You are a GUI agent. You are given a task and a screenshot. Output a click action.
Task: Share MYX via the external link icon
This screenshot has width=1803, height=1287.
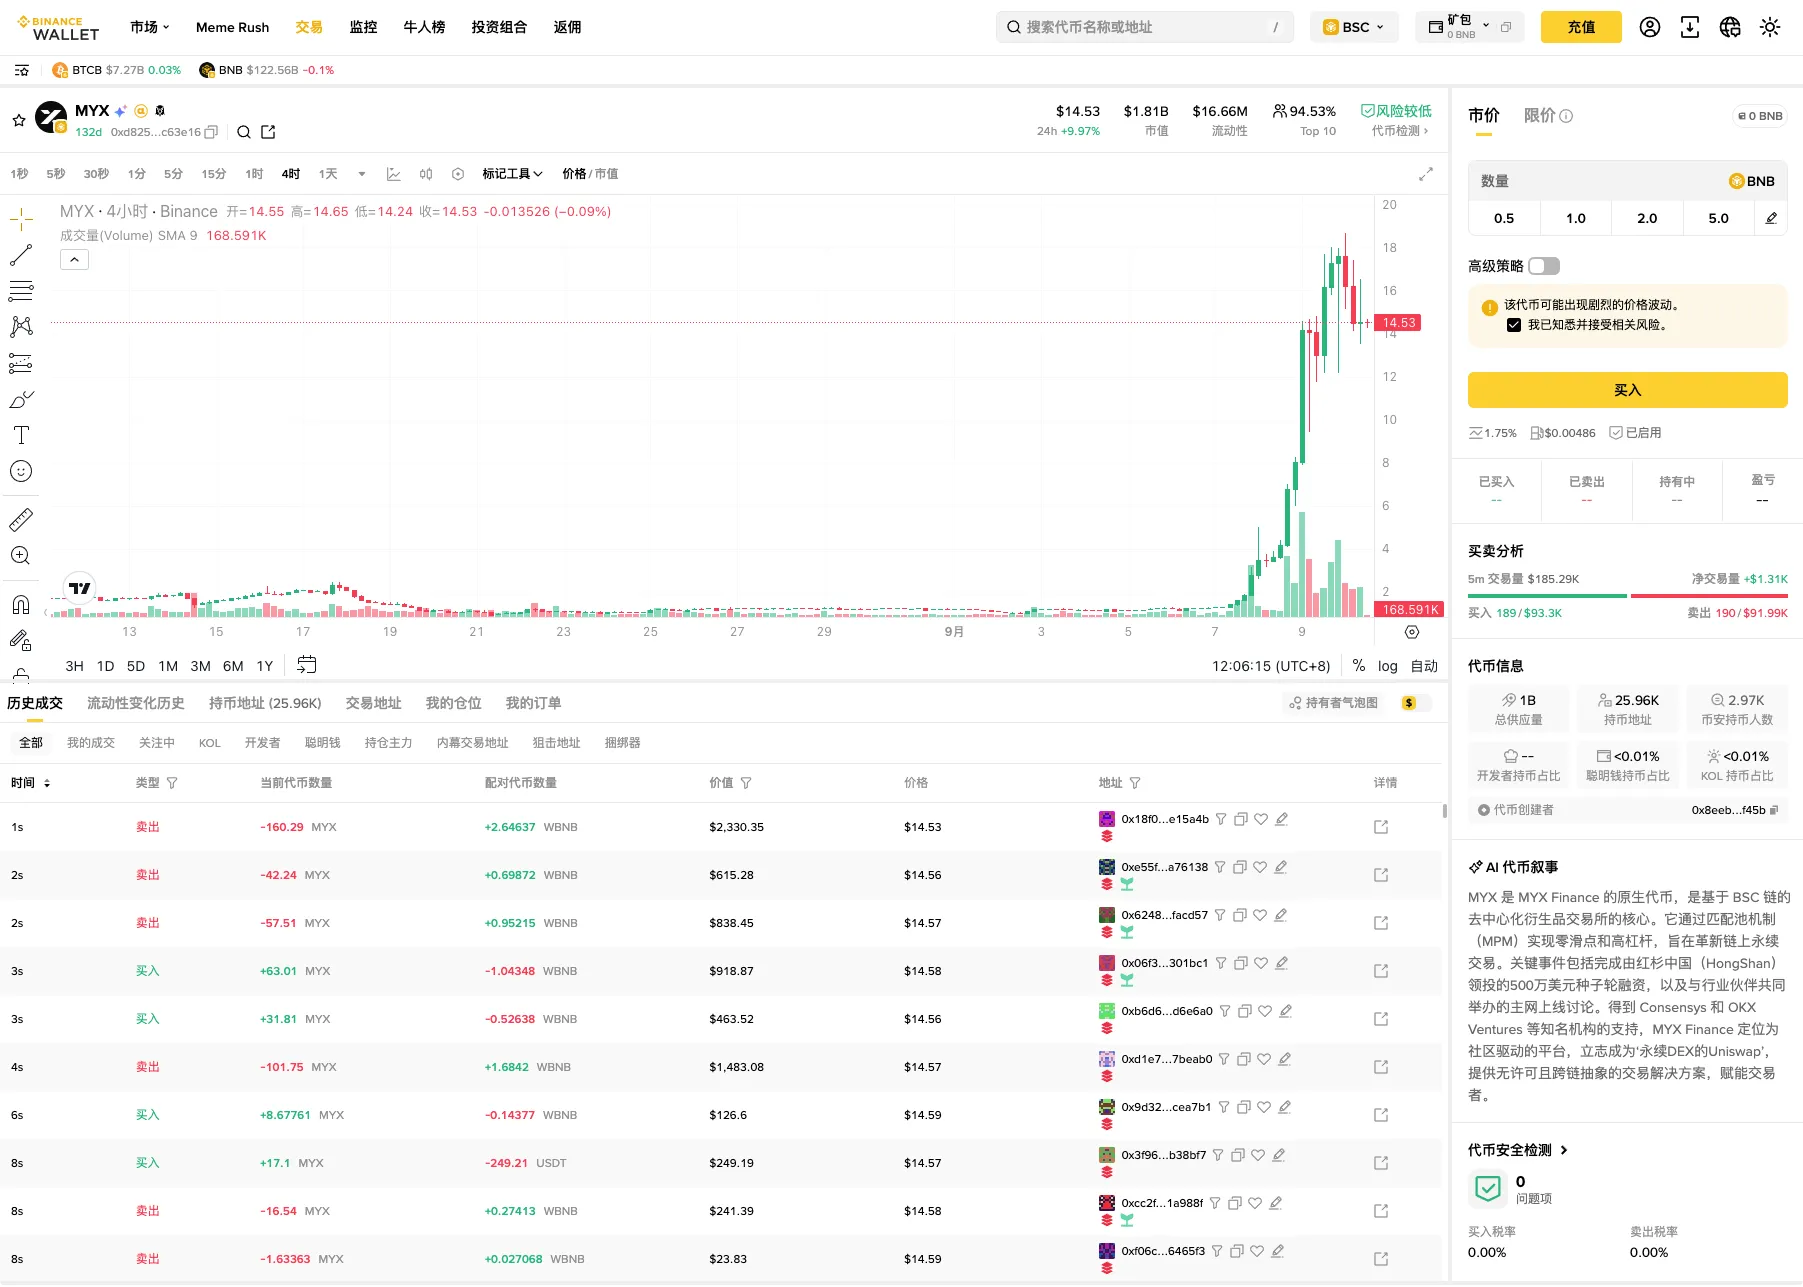pos(268,132)
